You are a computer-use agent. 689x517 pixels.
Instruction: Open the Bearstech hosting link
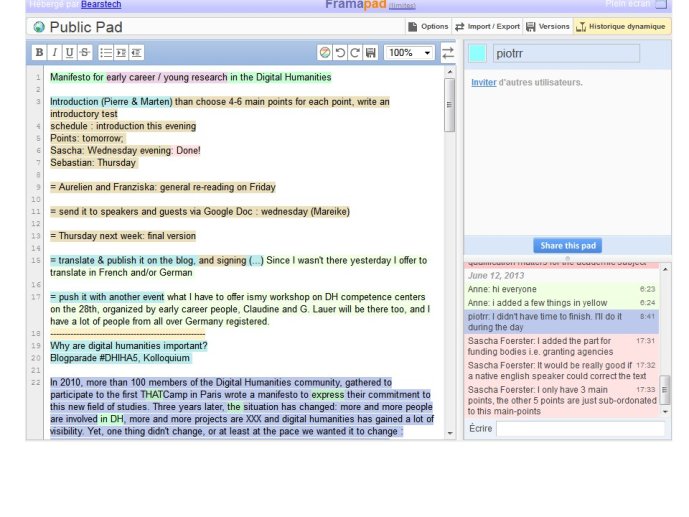101,4
